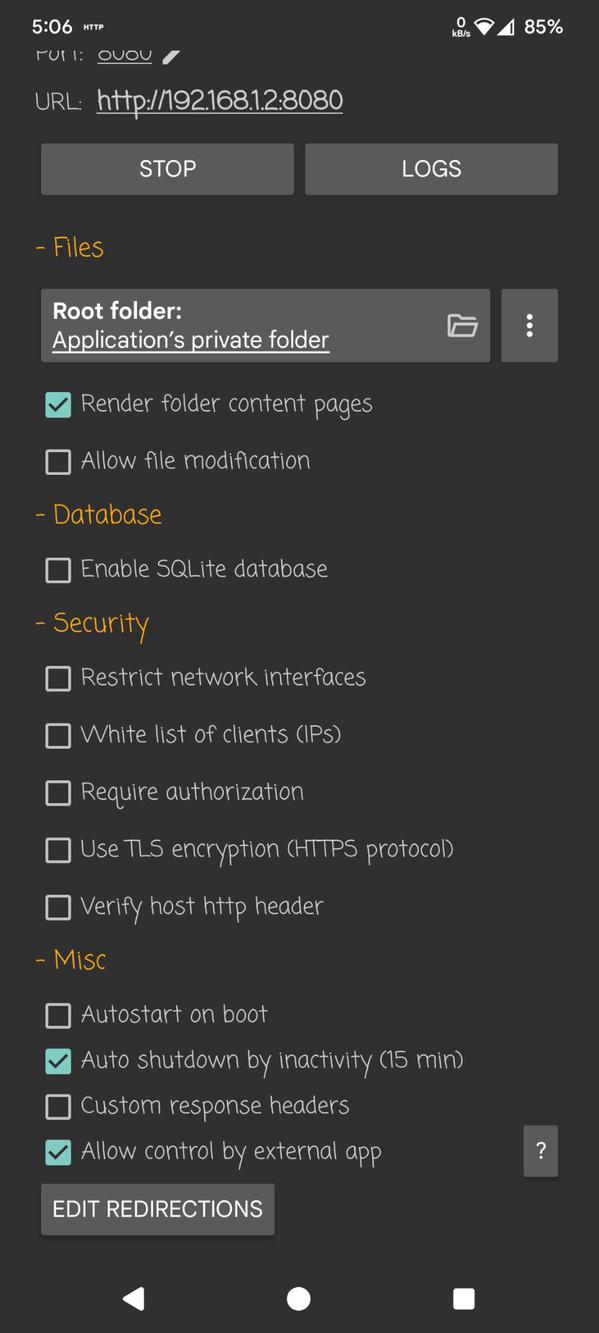Stop the running HTTP server
Screen dimensions: 599x1333
pos(167,168)
